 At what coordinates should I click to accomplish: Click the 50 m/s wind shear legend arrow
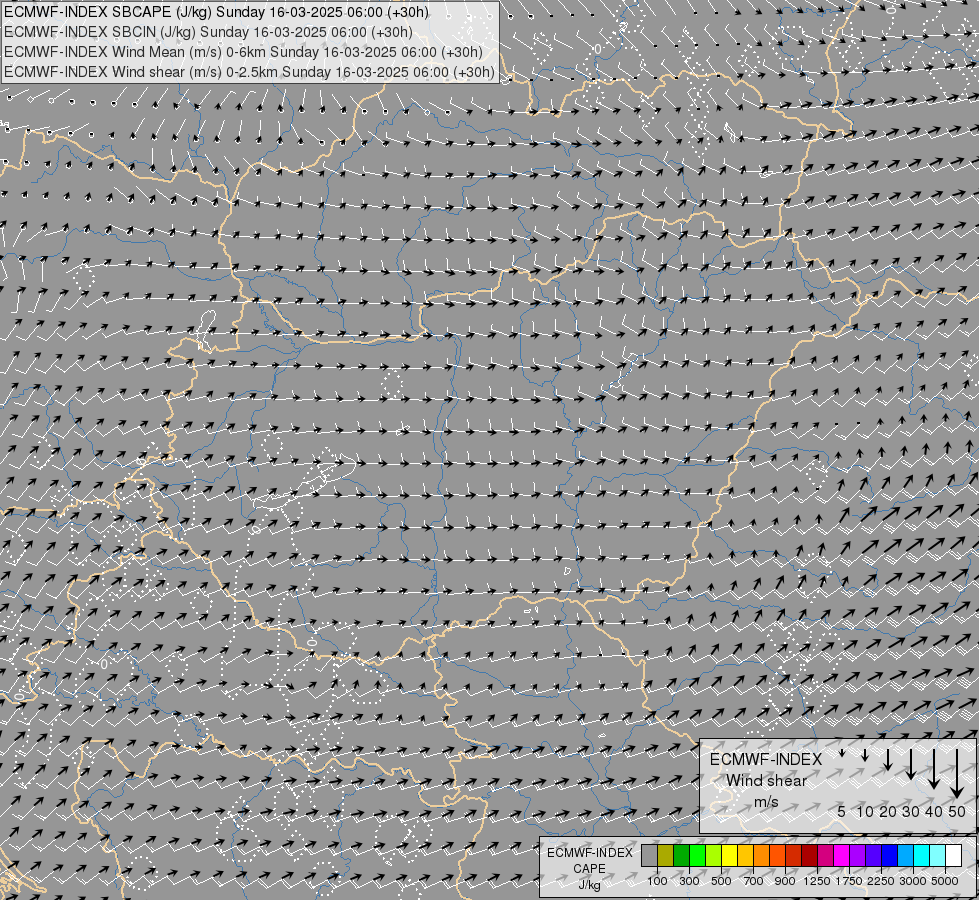[957, 774]
